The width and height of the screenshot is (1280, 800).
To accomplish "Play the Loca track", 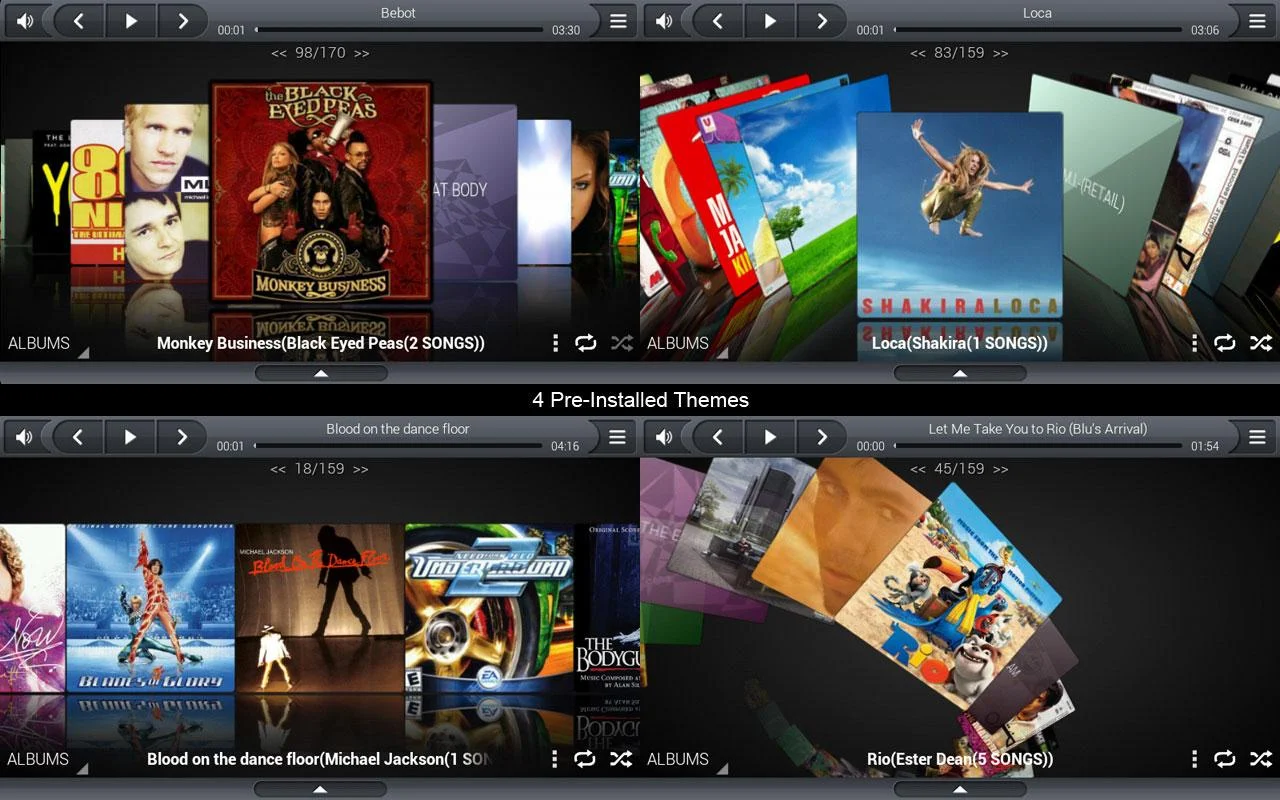I will 770,21.
